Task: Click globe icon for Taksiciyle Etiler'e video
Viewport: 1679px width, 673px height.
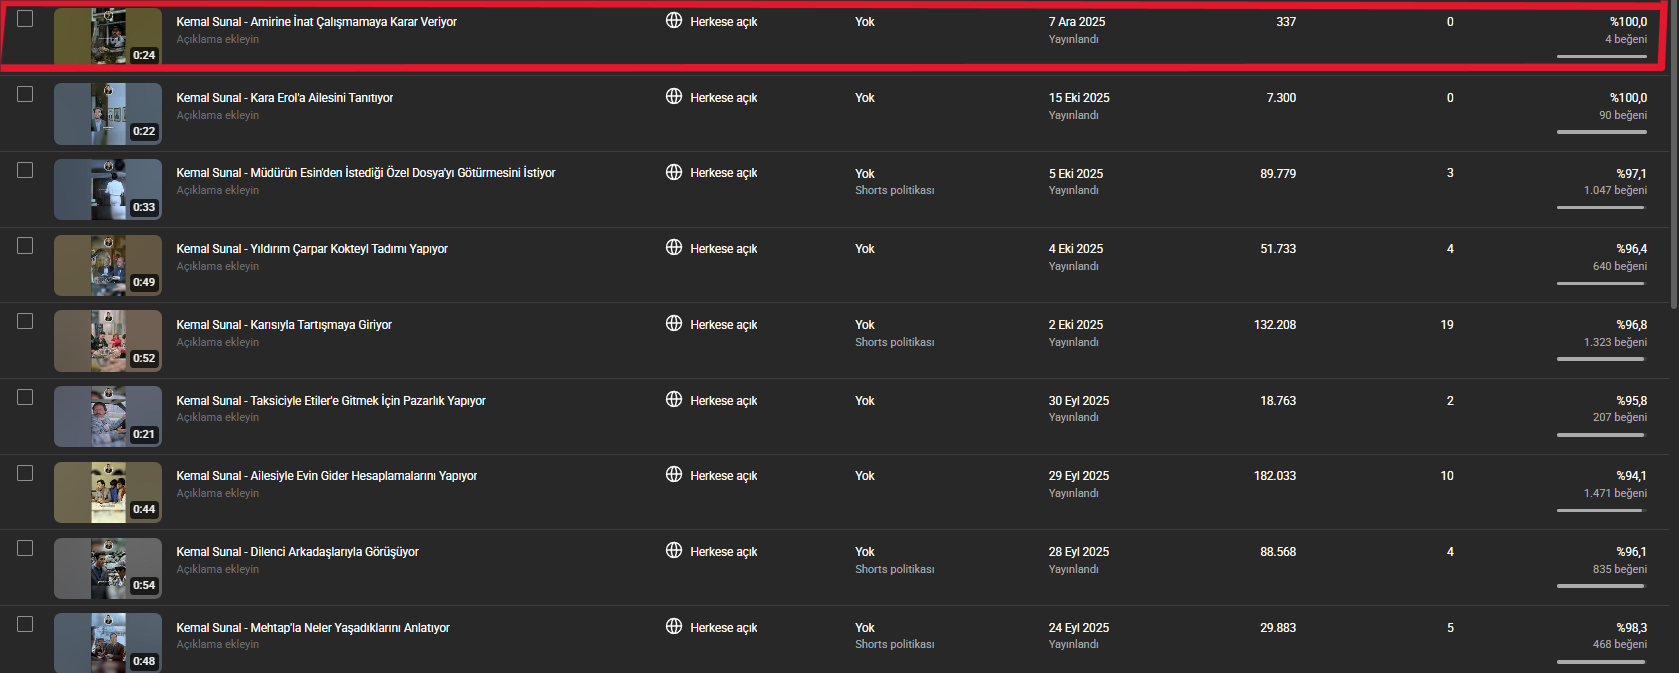Action: (674, 399)
